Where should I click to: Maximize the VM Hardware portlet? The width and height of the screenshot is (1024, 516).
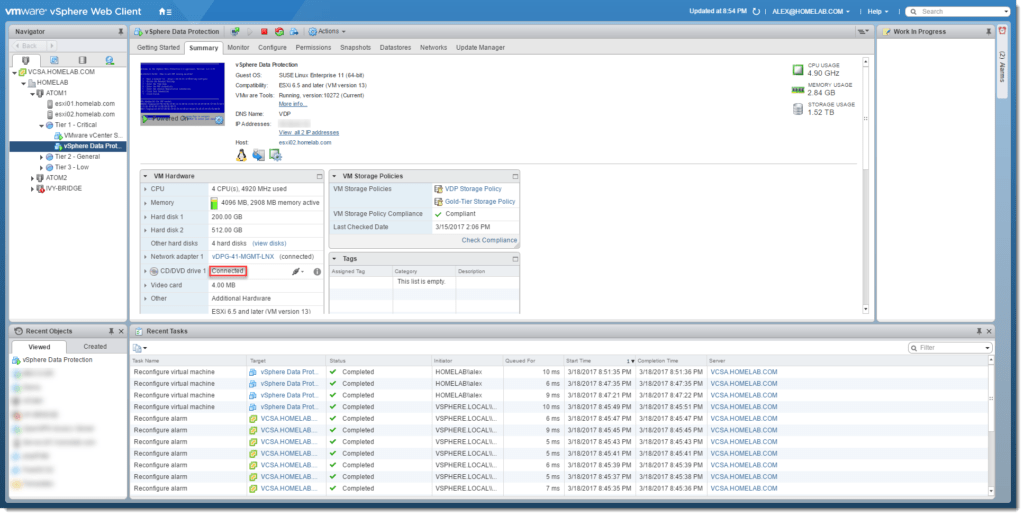(319, 176)
